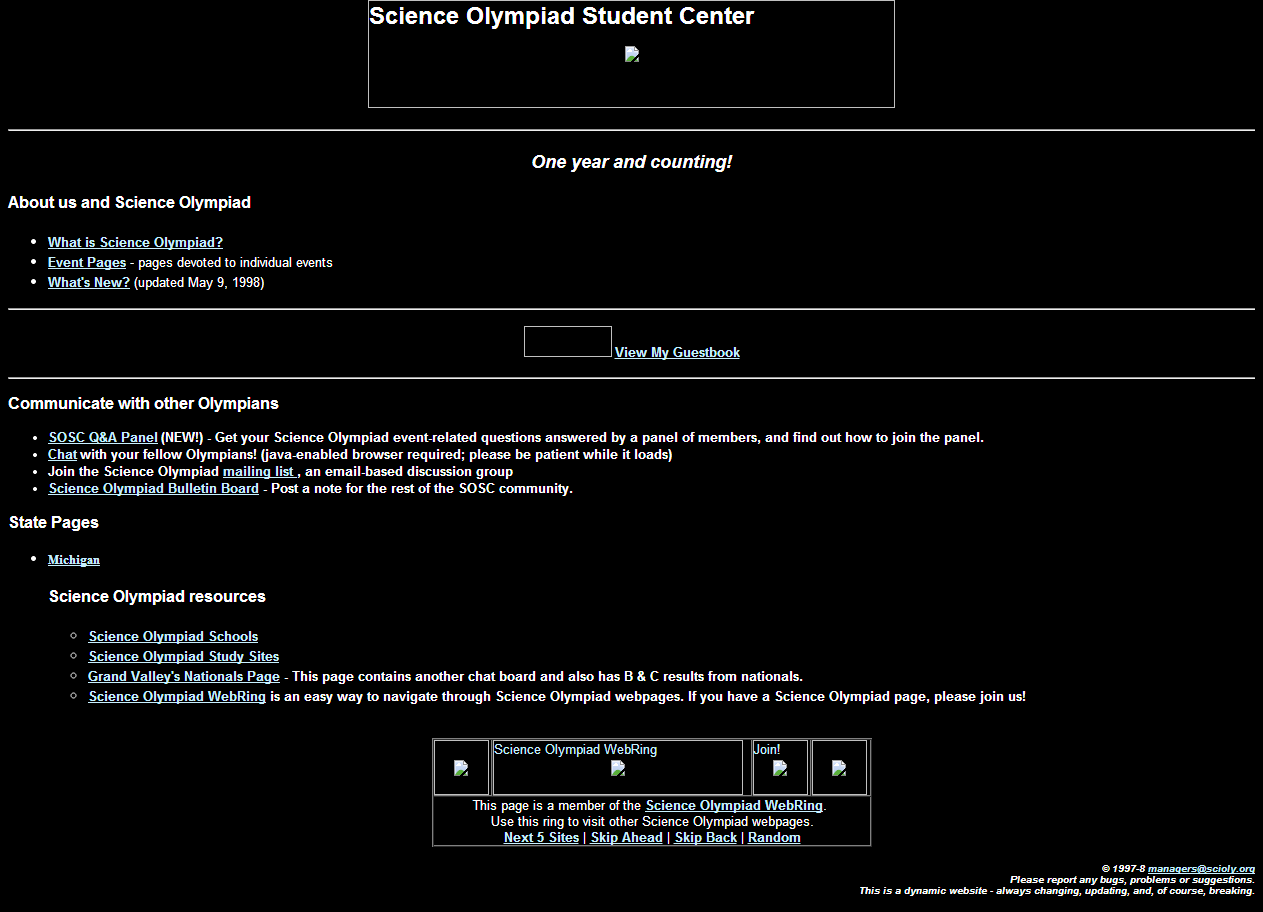Screen dimensions: 1263x912
Task: Visit the Science Olympiad Bulletin Board
Action: tap(154, 488)
